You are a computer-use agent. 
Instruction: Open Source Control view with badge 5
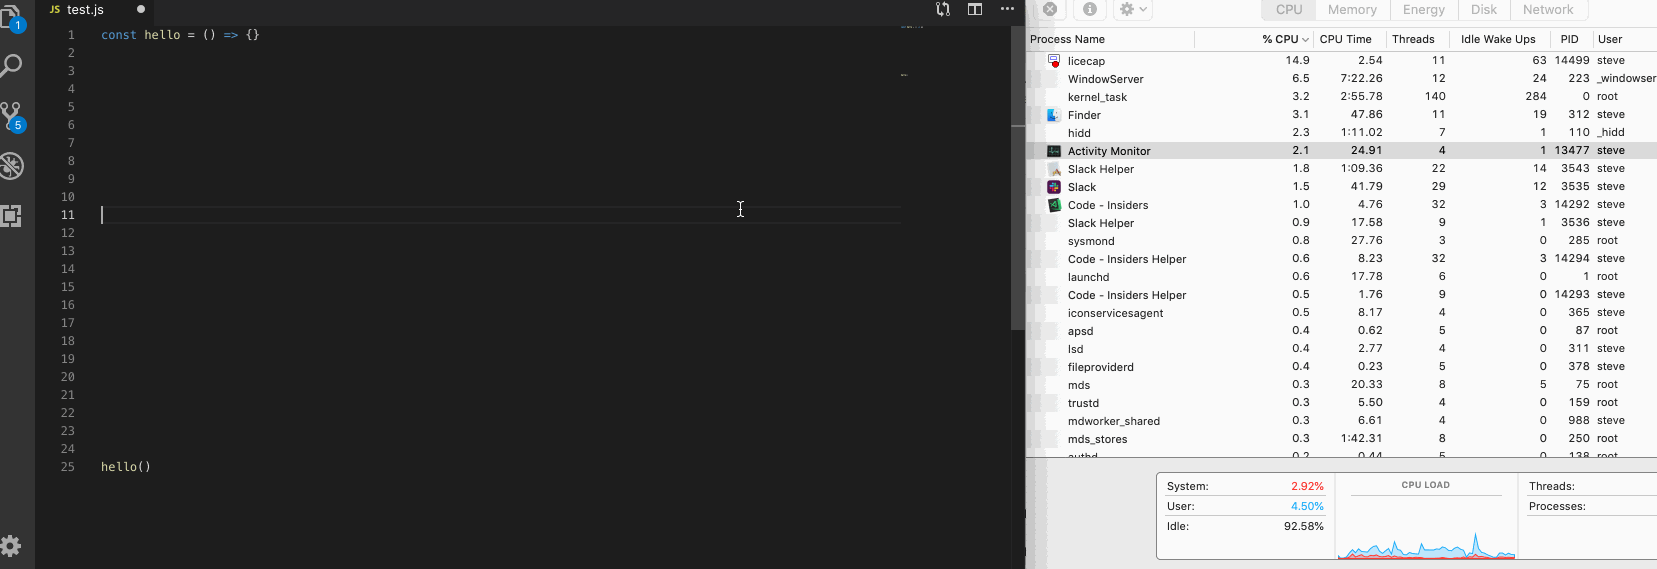click(x=12, y=117)
